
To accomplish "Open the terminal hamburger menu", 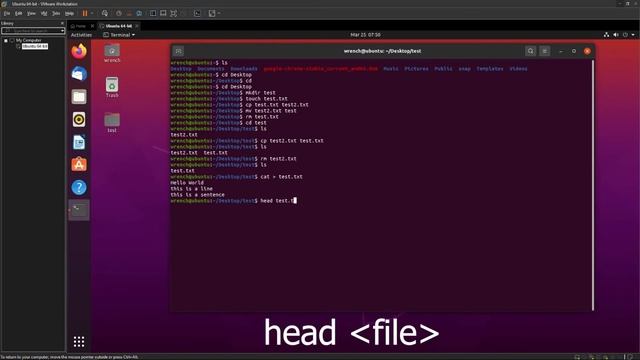I will coord(544,51).
